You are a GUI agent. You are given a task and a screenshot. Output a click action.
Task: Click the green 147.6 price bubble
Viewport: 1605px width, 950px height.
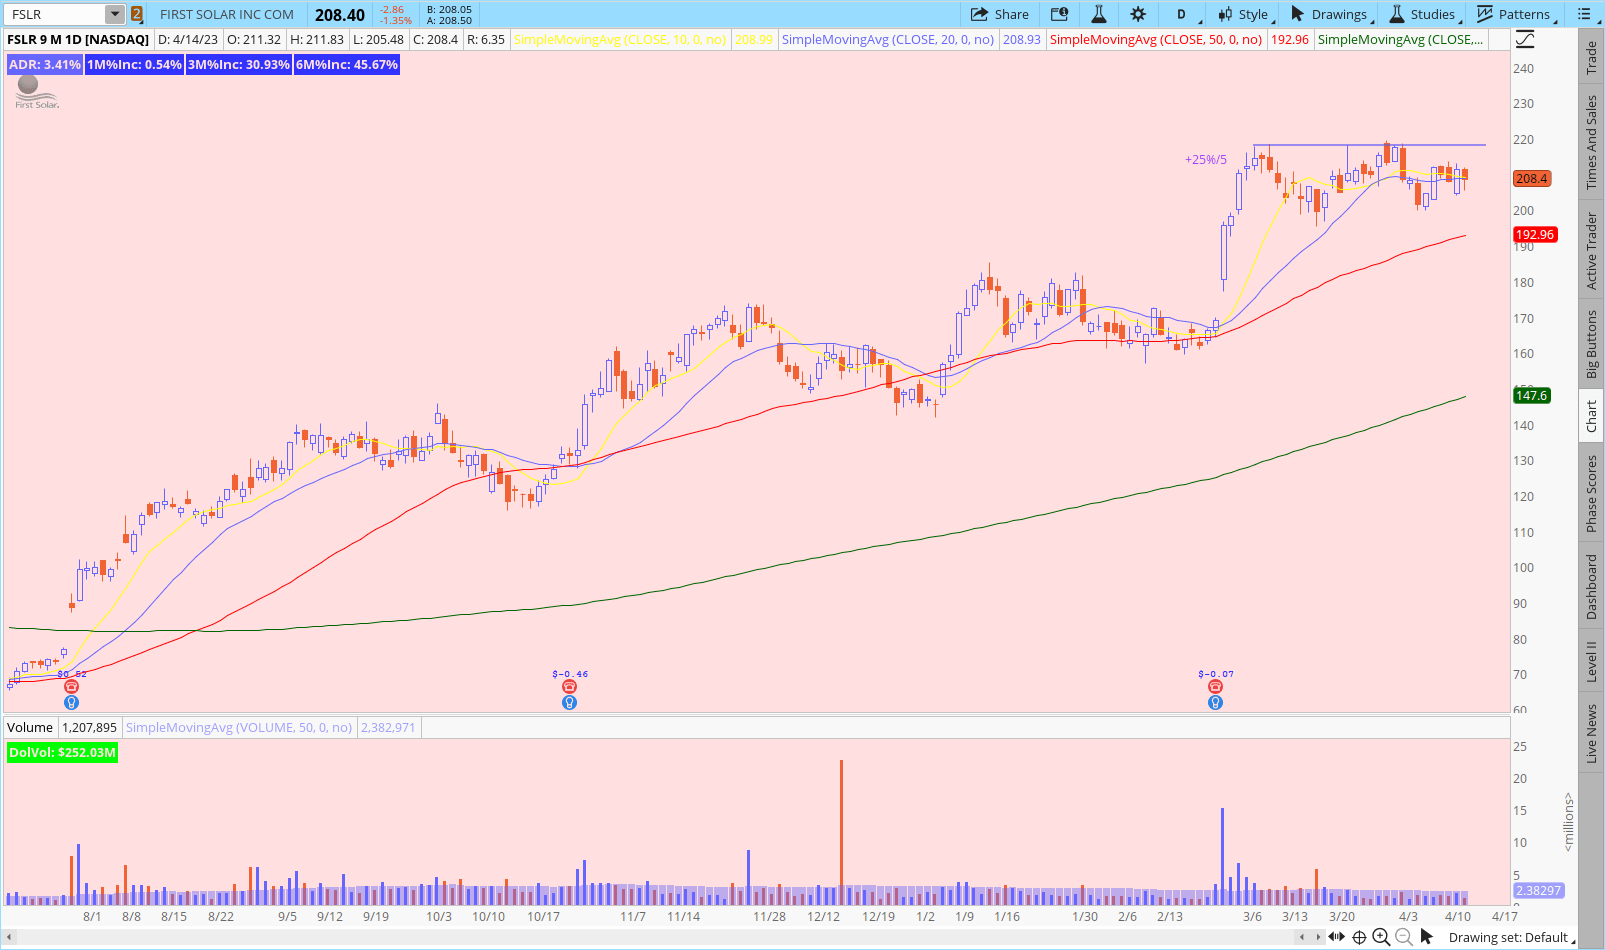(x=1532, y=395)
